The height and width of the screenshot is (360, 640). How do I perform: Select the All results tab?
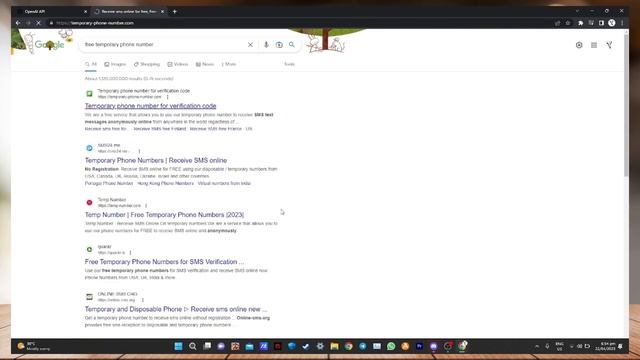tap(91, 64)
